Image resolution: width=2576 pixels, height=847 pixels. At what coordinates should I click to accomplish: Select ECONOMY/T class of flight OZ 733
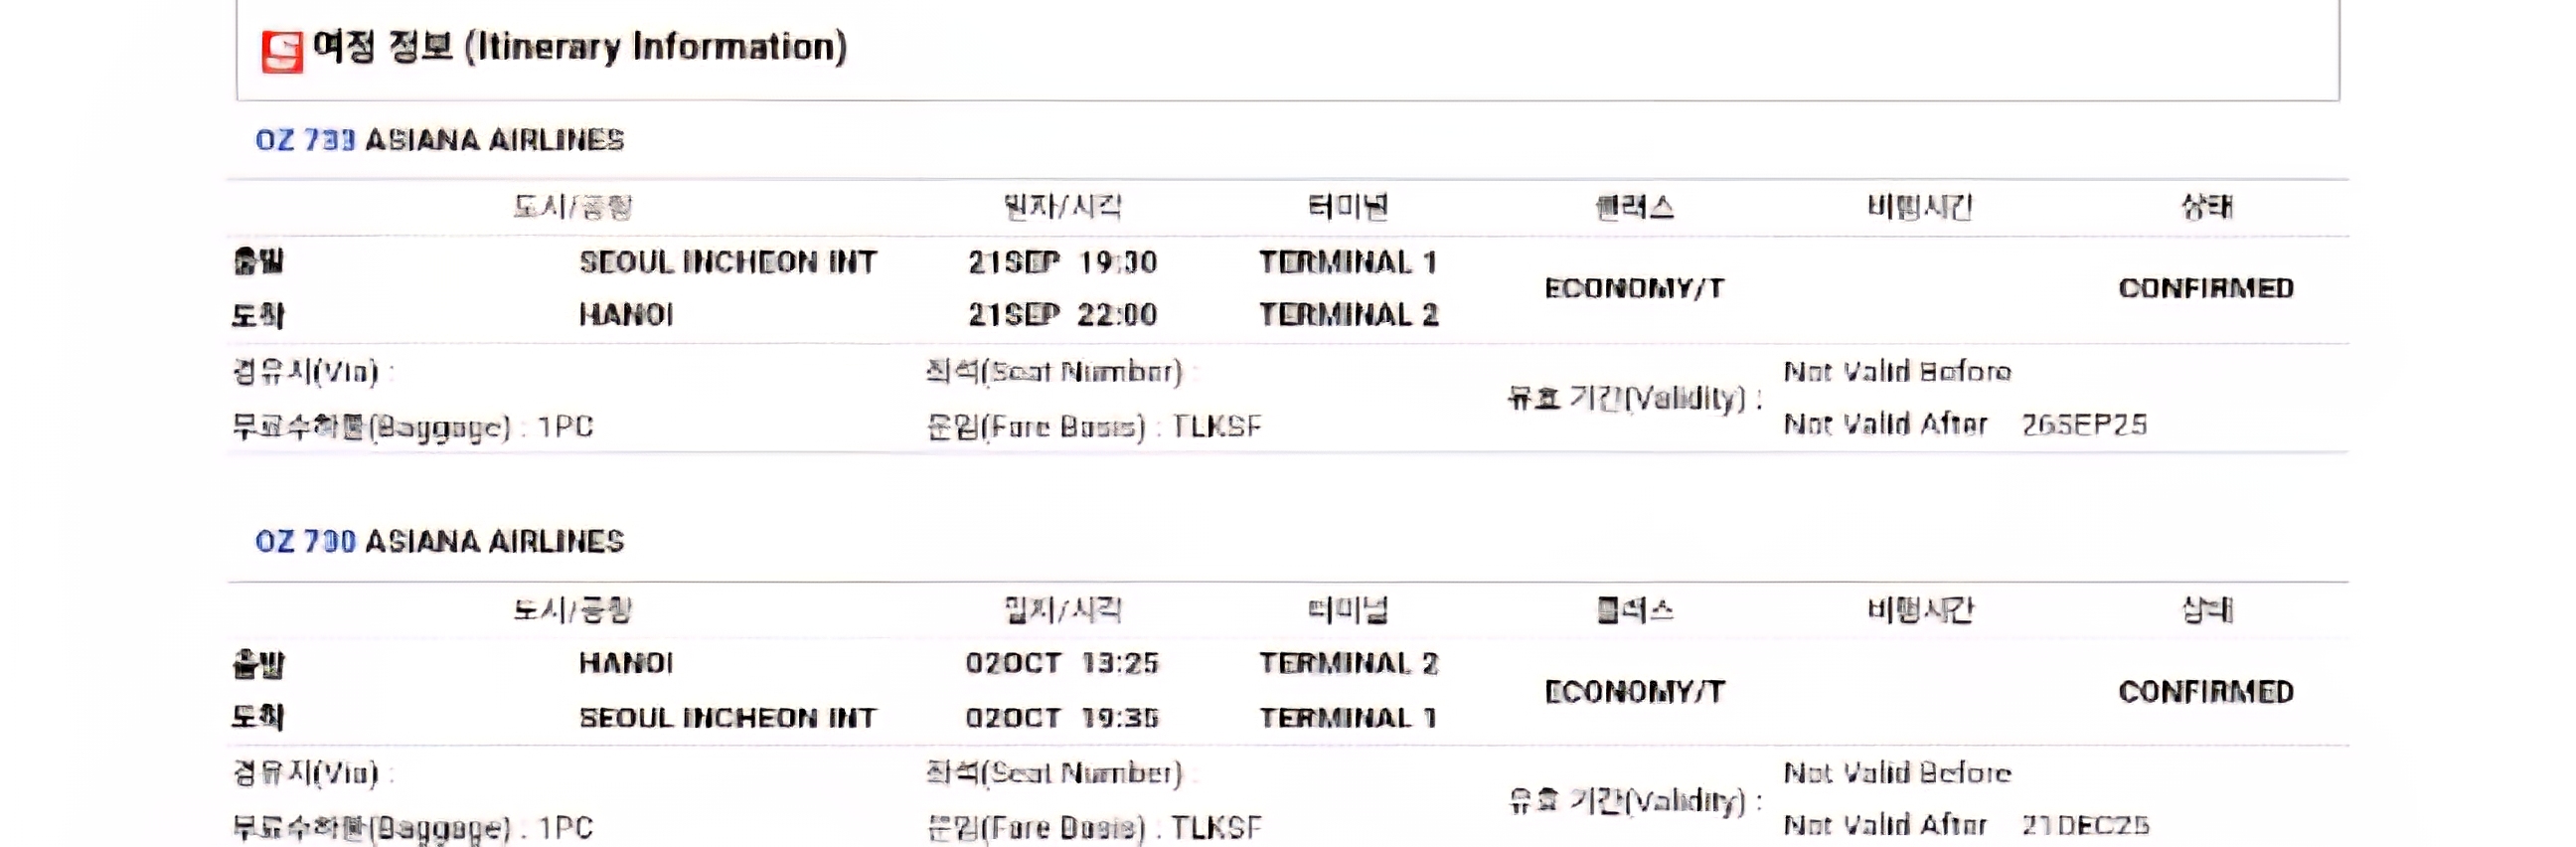(x=1634, y=288)
